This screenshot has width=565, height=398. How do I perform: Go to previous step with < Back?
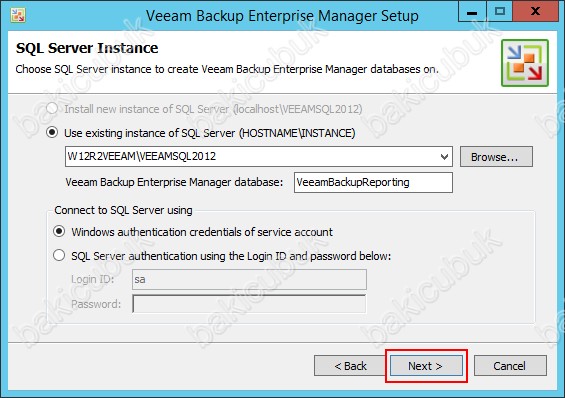[x=350, y=366]
